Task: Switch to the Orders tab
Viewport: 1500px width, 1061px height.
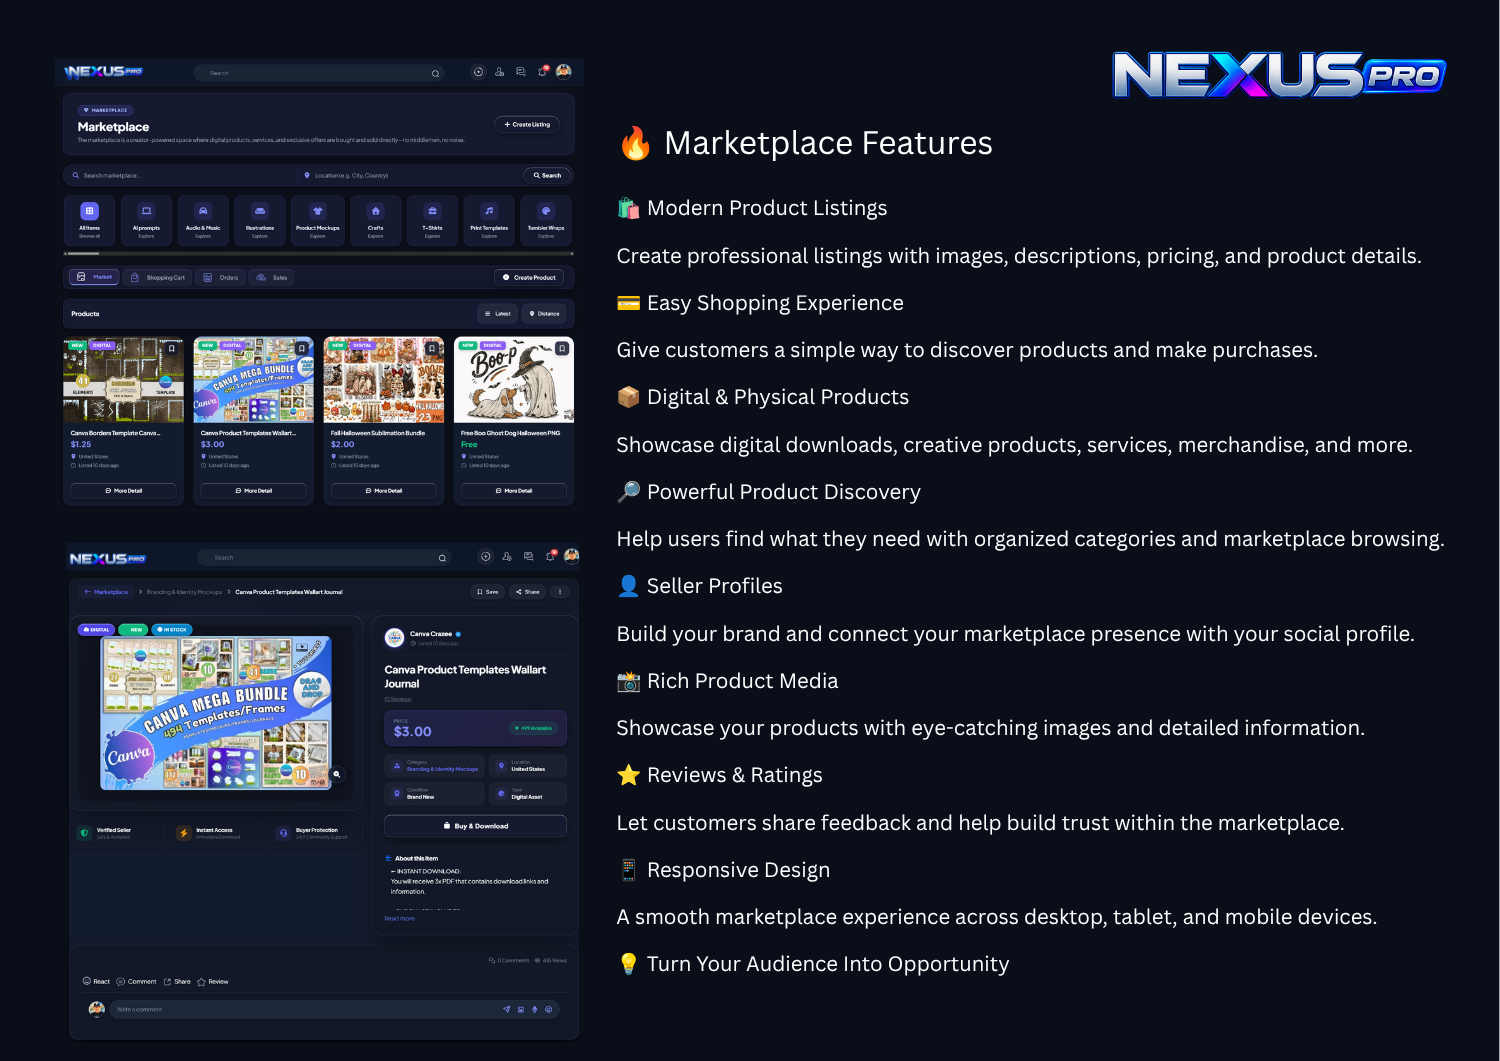Action: [x=221, y=277]
